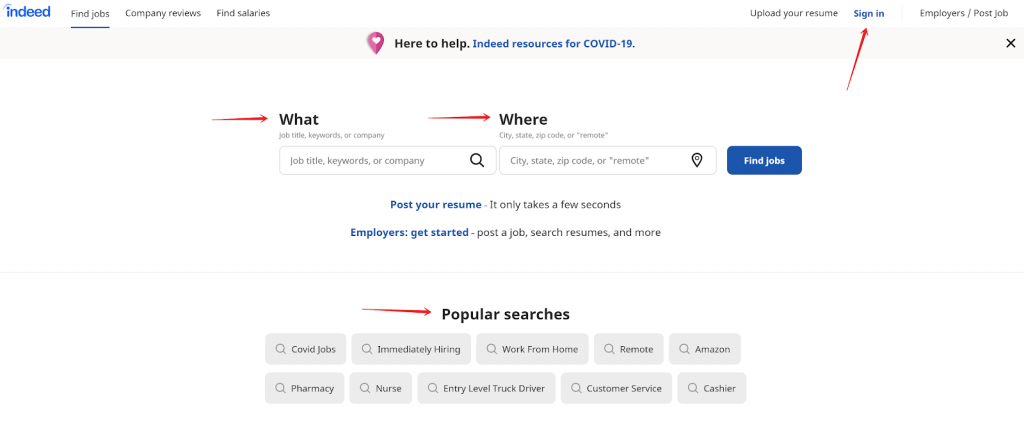Choose the Work From Home search chip
This screenshot has width=1024, height=424.
click(532, 349)
